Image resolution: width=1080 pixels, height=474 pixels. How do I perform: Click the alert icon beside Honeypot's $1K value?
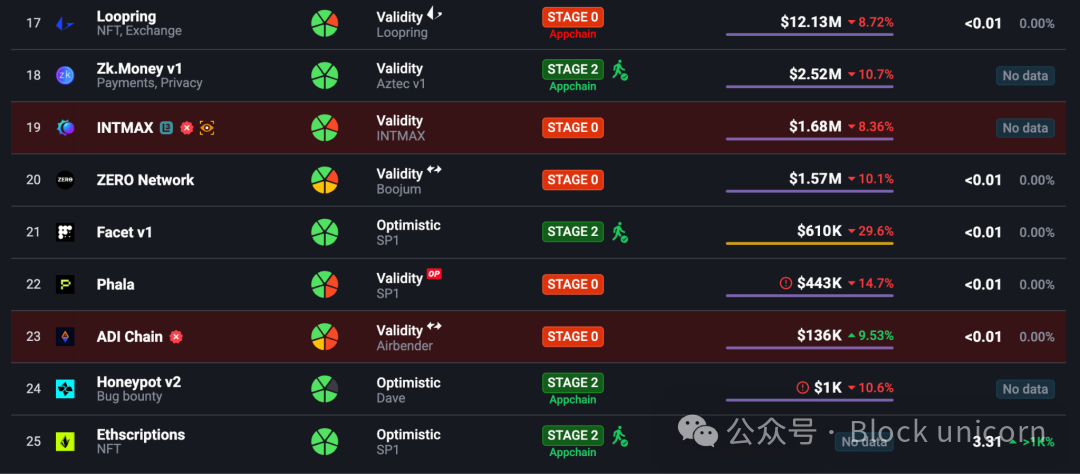pos(802,388)
